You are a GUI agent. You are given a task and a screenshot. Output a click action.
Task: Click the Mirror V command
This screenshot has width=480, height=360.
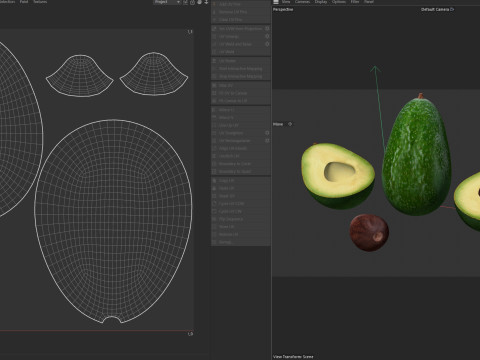click(241, 117)
